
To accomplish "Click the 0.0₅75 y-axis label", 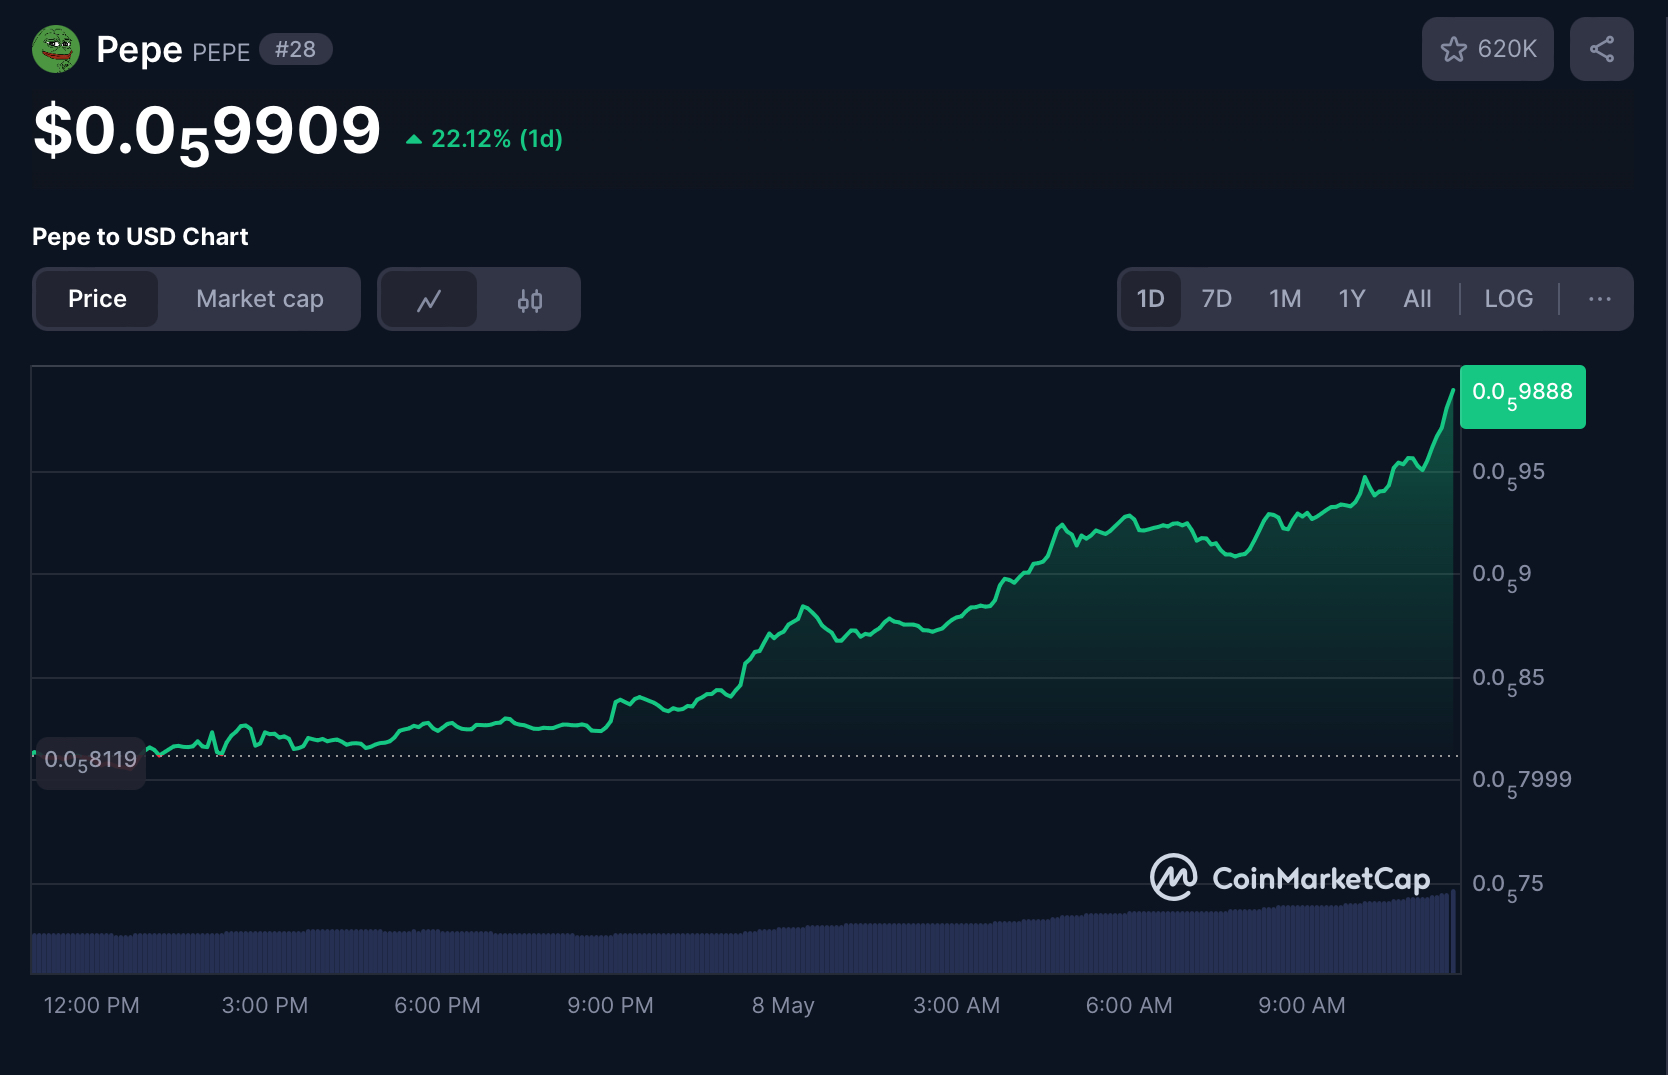I will [1507, 886].
